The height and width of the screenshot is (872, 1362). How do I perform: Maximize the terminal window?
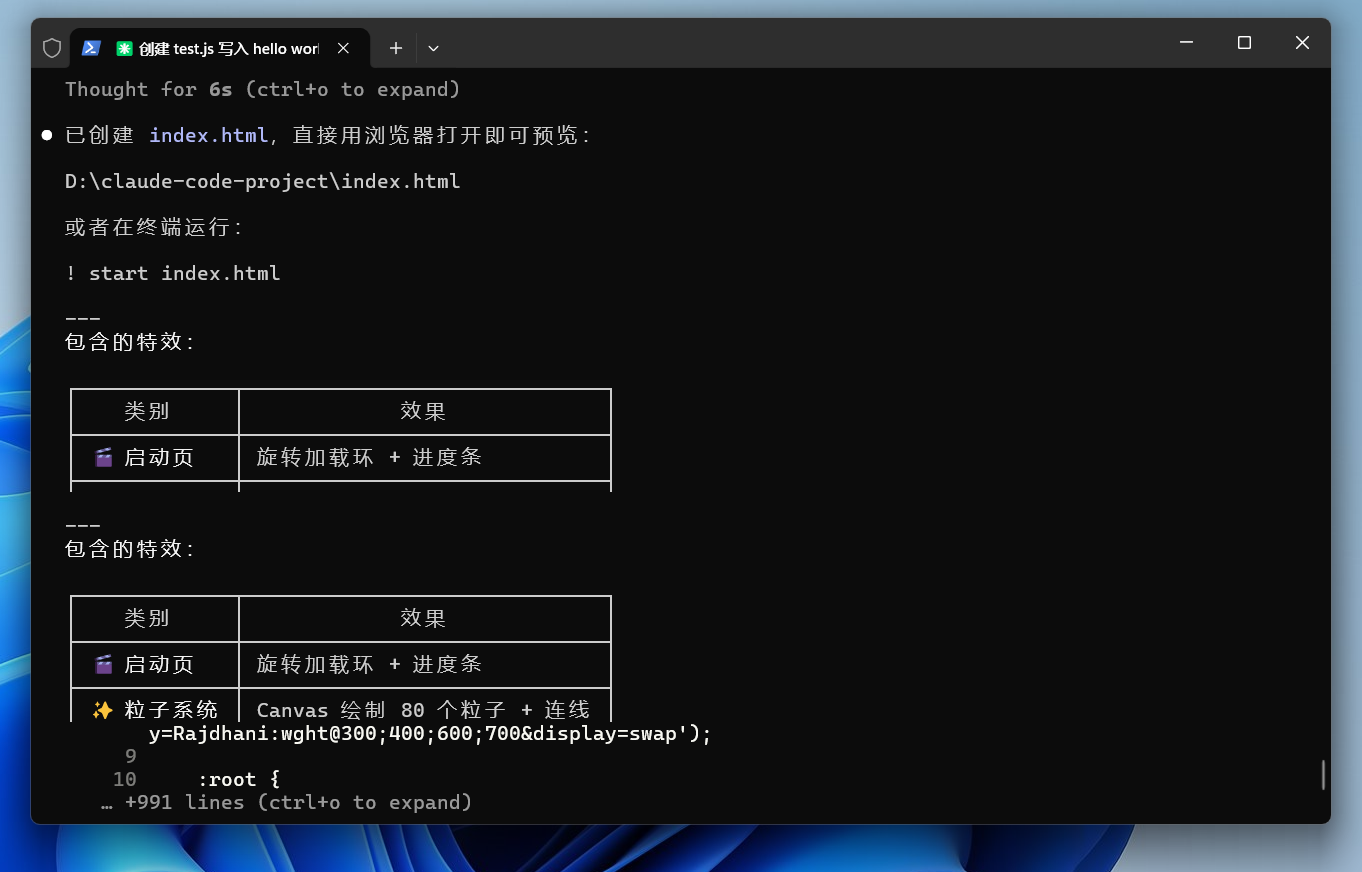click(1244, 43)
